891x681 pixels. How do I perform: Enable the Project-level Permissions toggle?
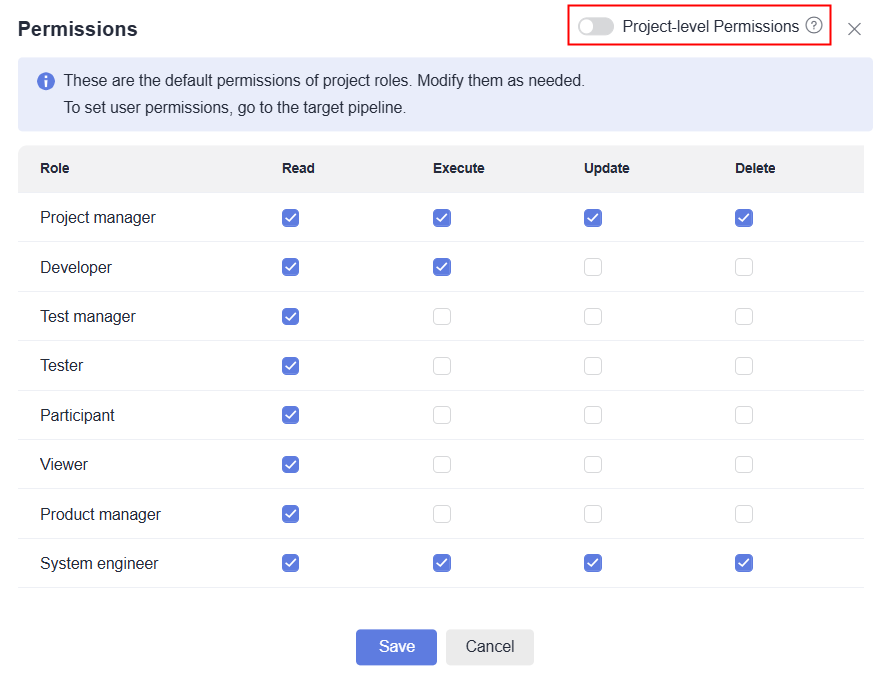[596, 27]
